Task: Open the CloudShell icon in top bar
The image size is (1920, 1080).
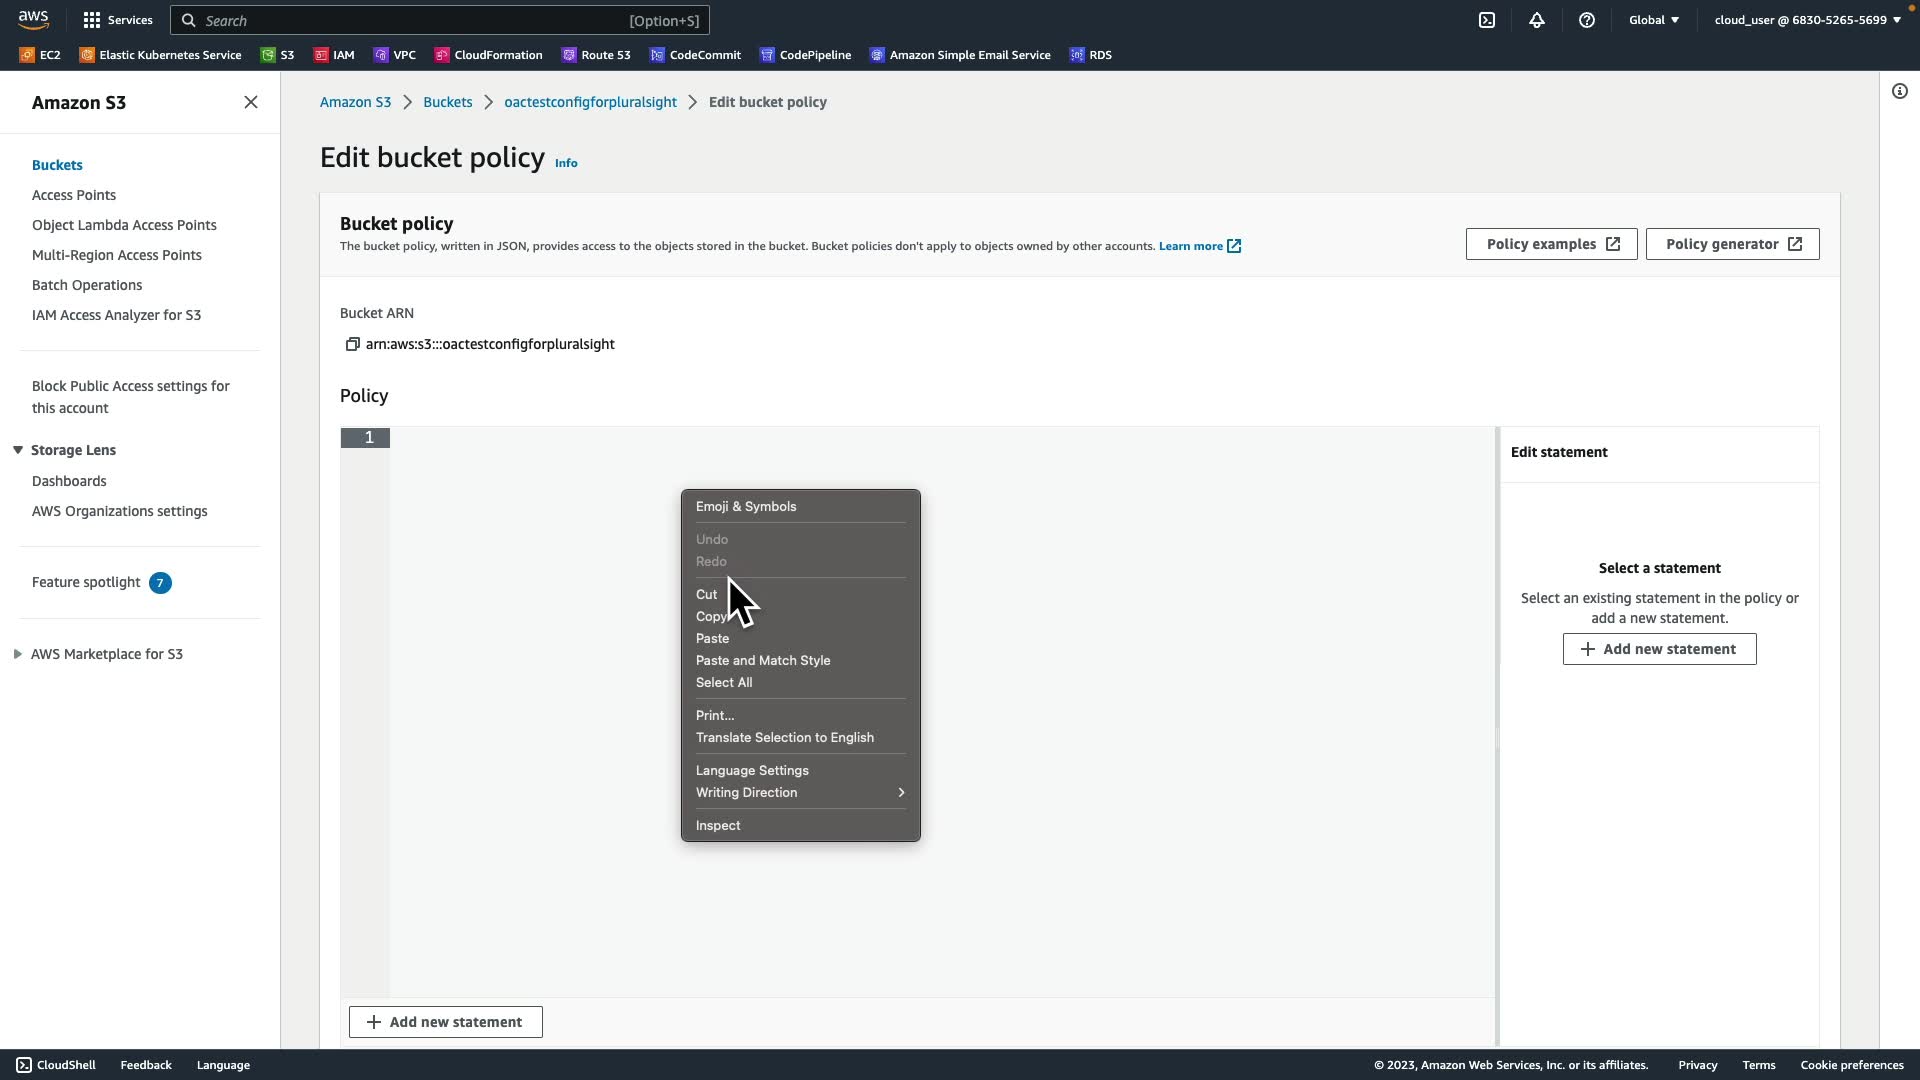Action: click(x=1487, y=20)
